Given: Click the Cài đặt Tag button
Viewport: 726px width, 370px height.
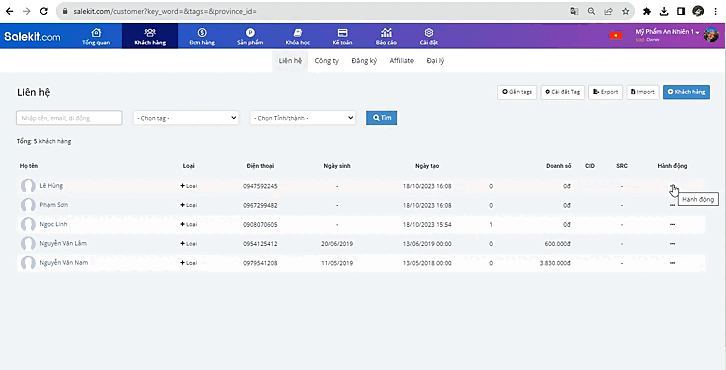Looking at the screenshot, I should click(x=563, y=92).
